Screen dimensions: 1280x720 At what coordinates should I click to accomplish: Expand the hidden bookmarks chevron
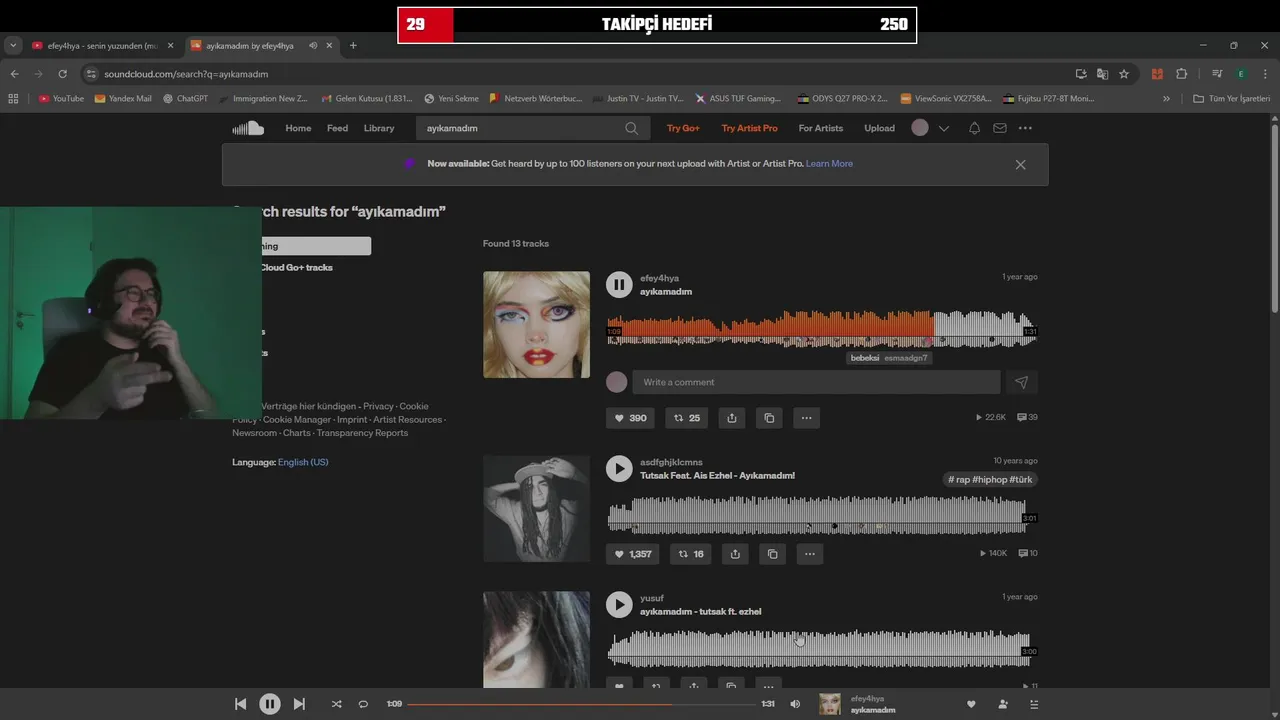(x=1166, y=99)
